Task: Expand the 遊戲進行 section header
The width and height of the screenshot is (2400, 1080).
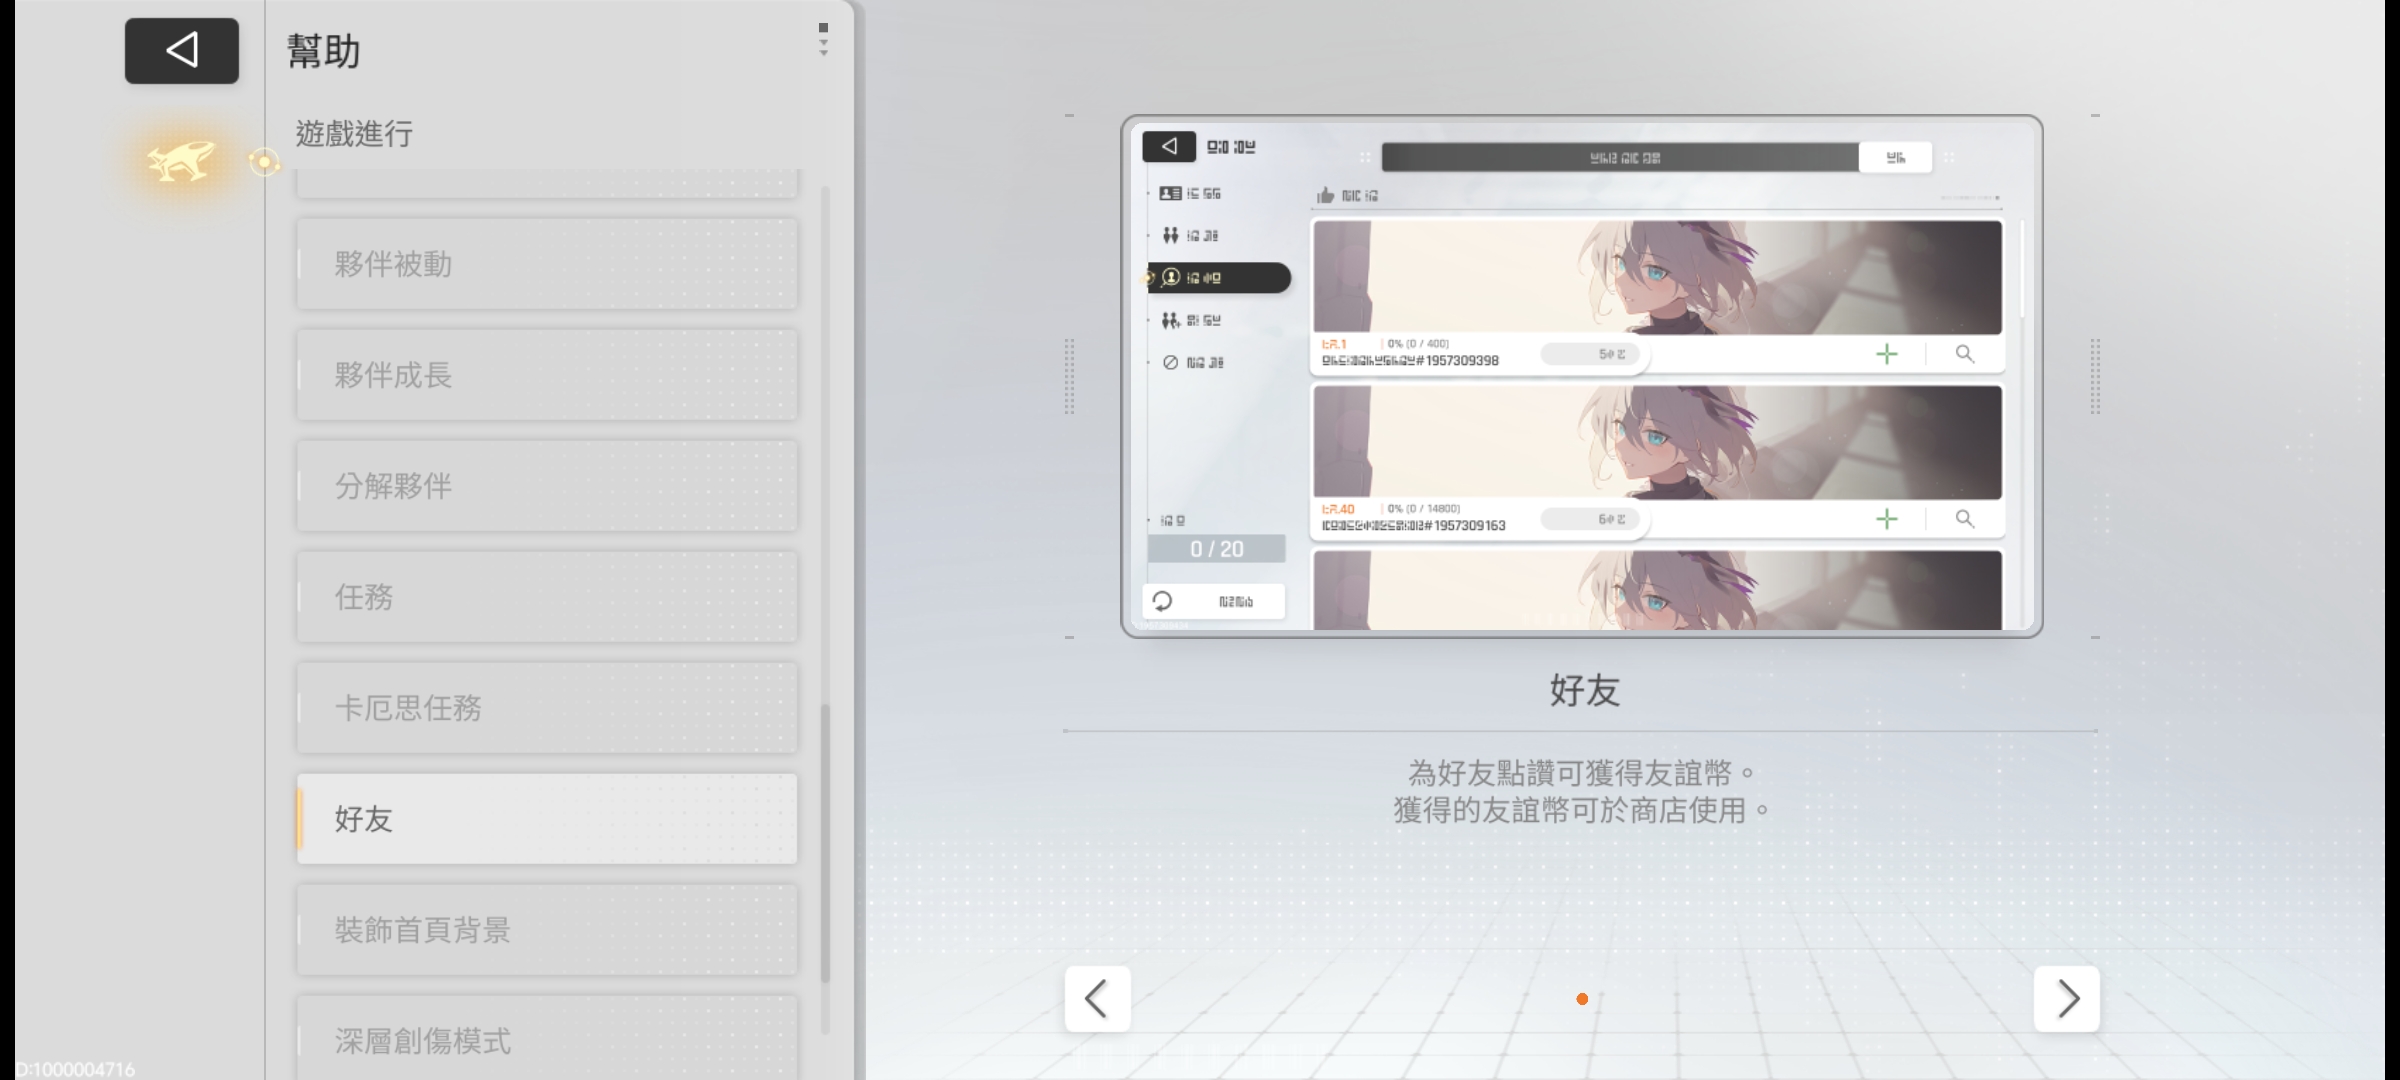Action: (x=354, y=134)
